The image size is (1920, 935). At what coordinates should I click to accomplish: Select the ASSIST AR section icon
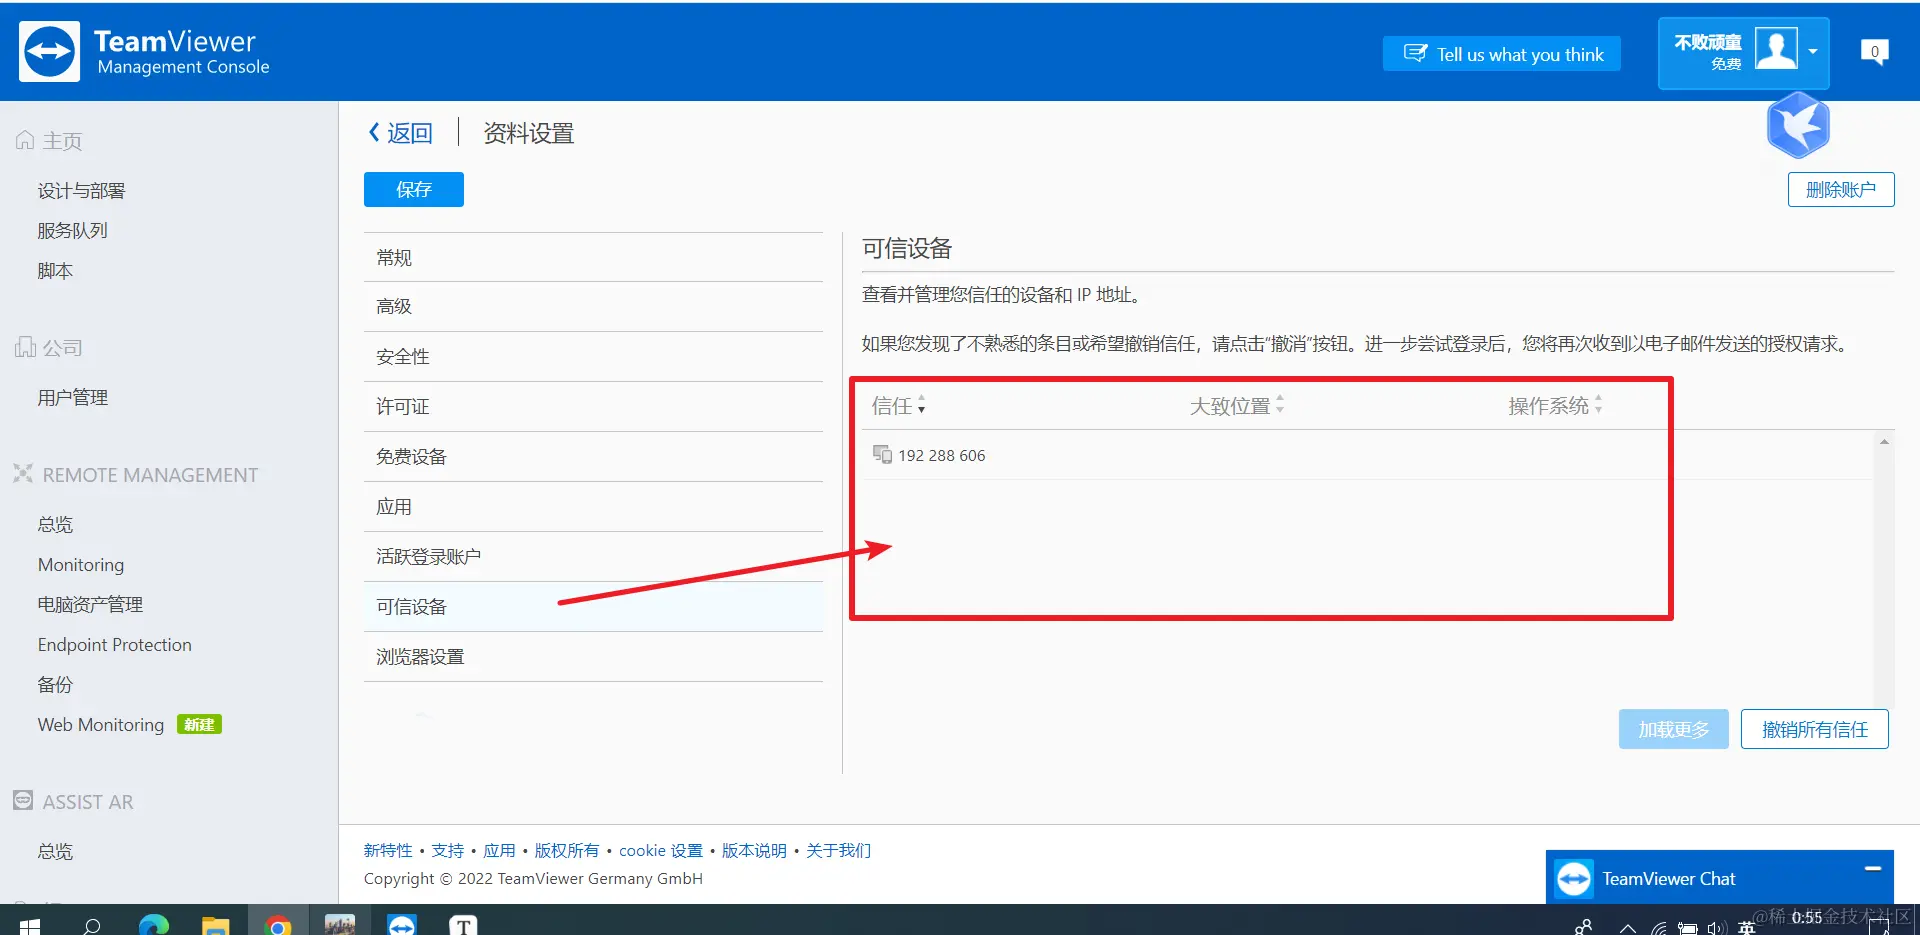click(23, 801)
